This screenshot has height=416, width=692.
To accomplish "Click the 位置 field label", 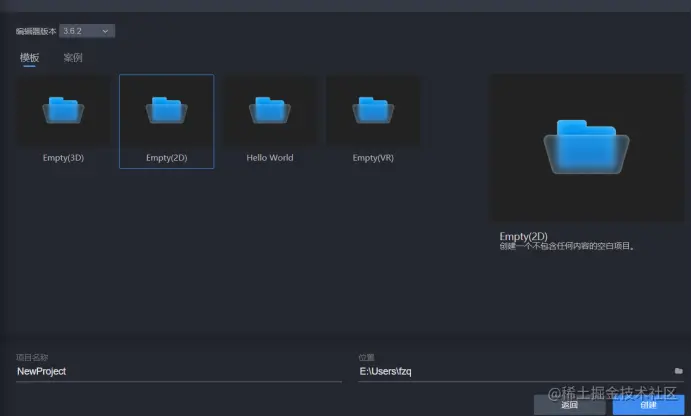I will (x=366, y=357).
